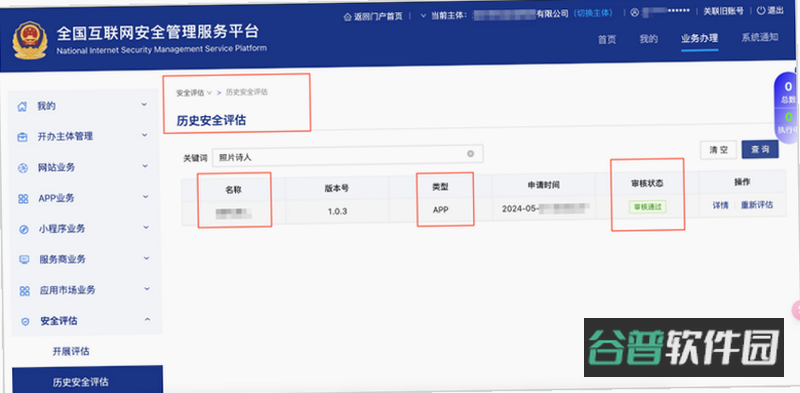The height and width of the screenshot is (393, 800).
Task: Click the 服务商业务 monitor icon
Action: click(24, 260)
